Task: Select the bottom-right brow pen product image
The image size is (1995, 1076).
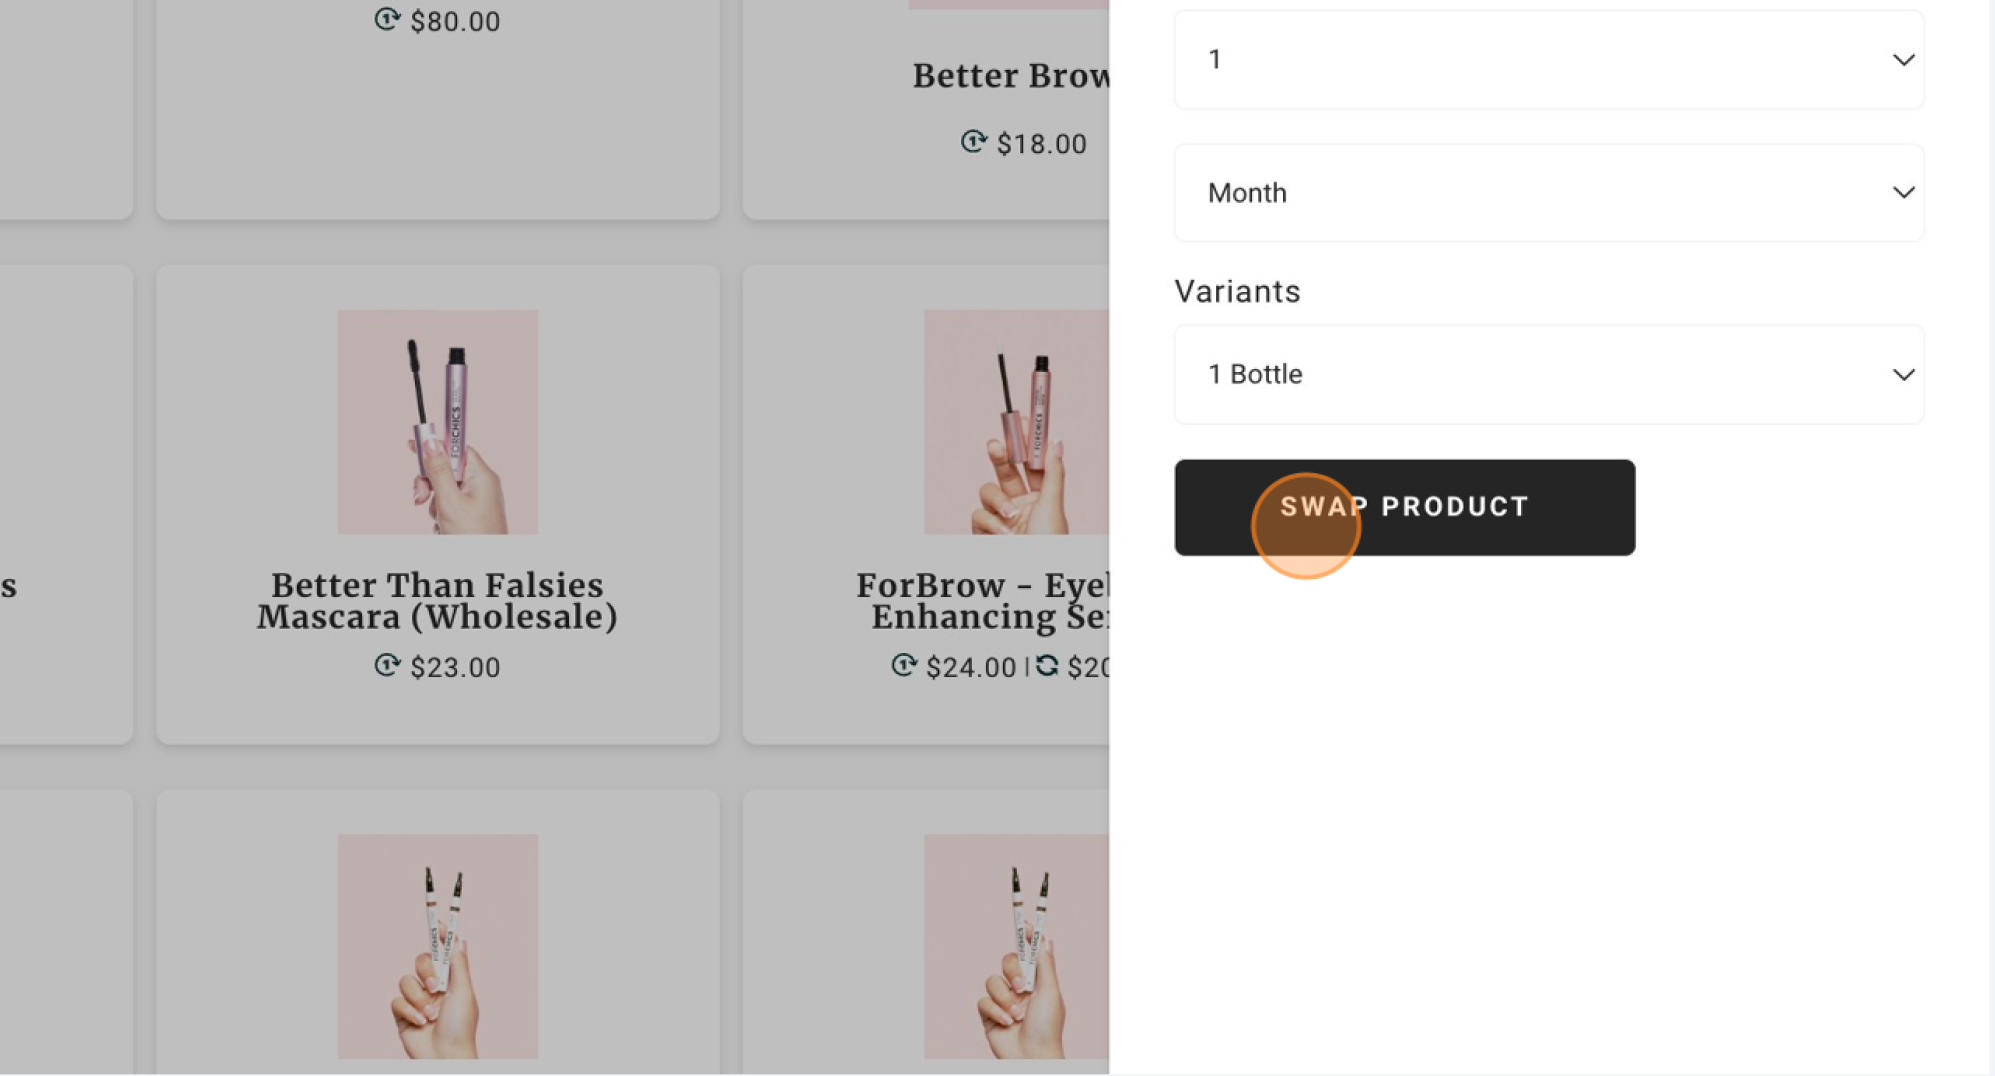Action: [1016, 946]
